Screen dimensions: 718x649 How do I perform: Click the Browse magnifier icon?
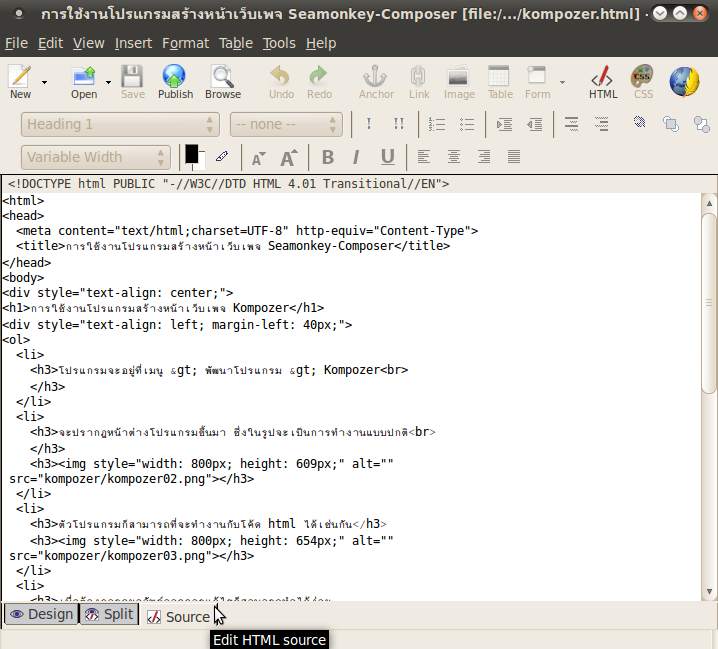(x=223, y=76)
